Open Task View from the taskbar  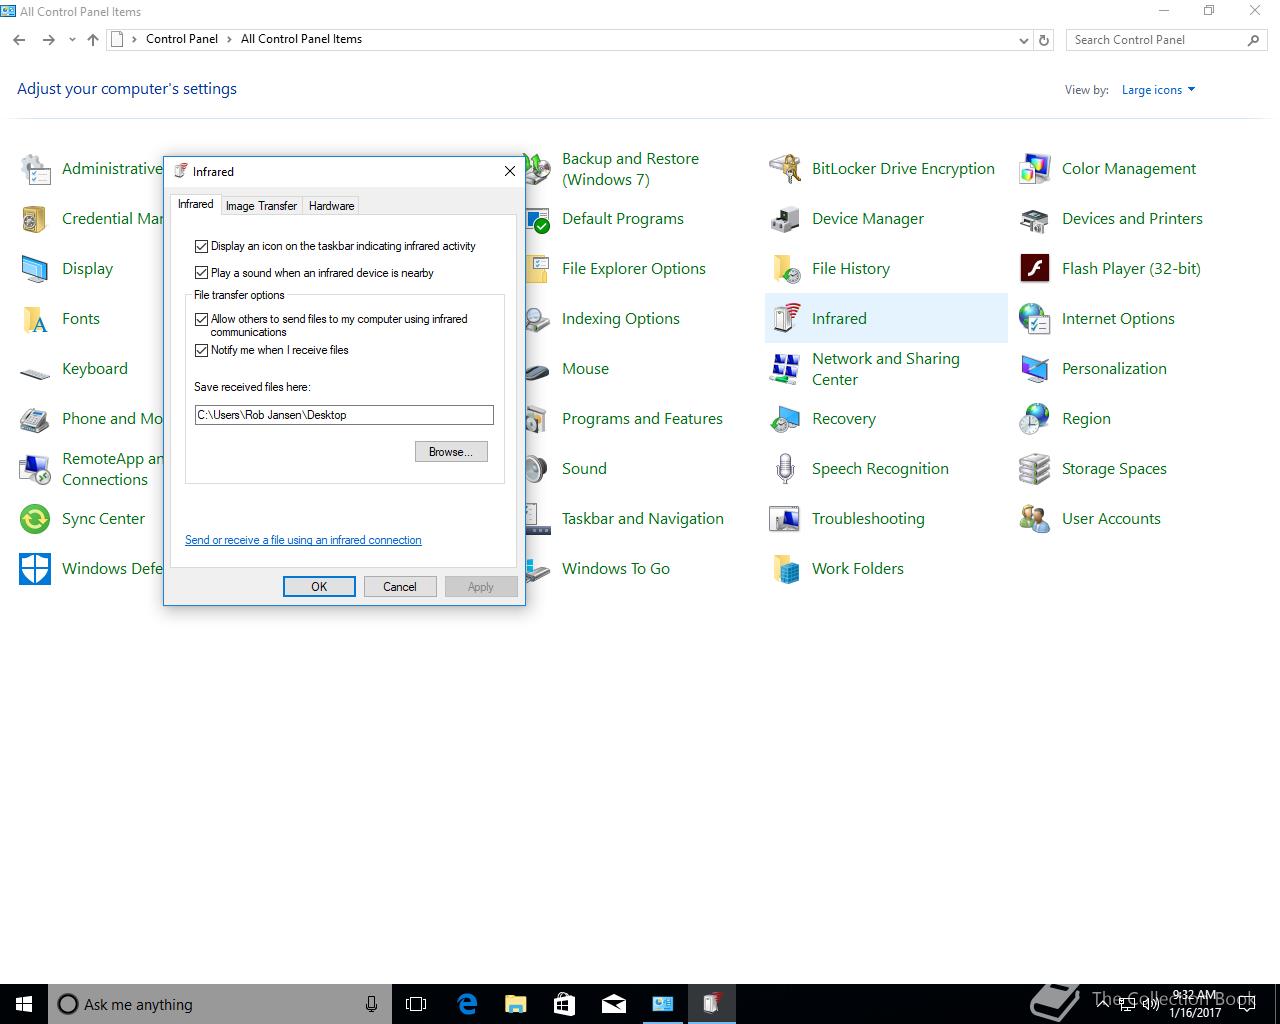[x=416, y=1004]
